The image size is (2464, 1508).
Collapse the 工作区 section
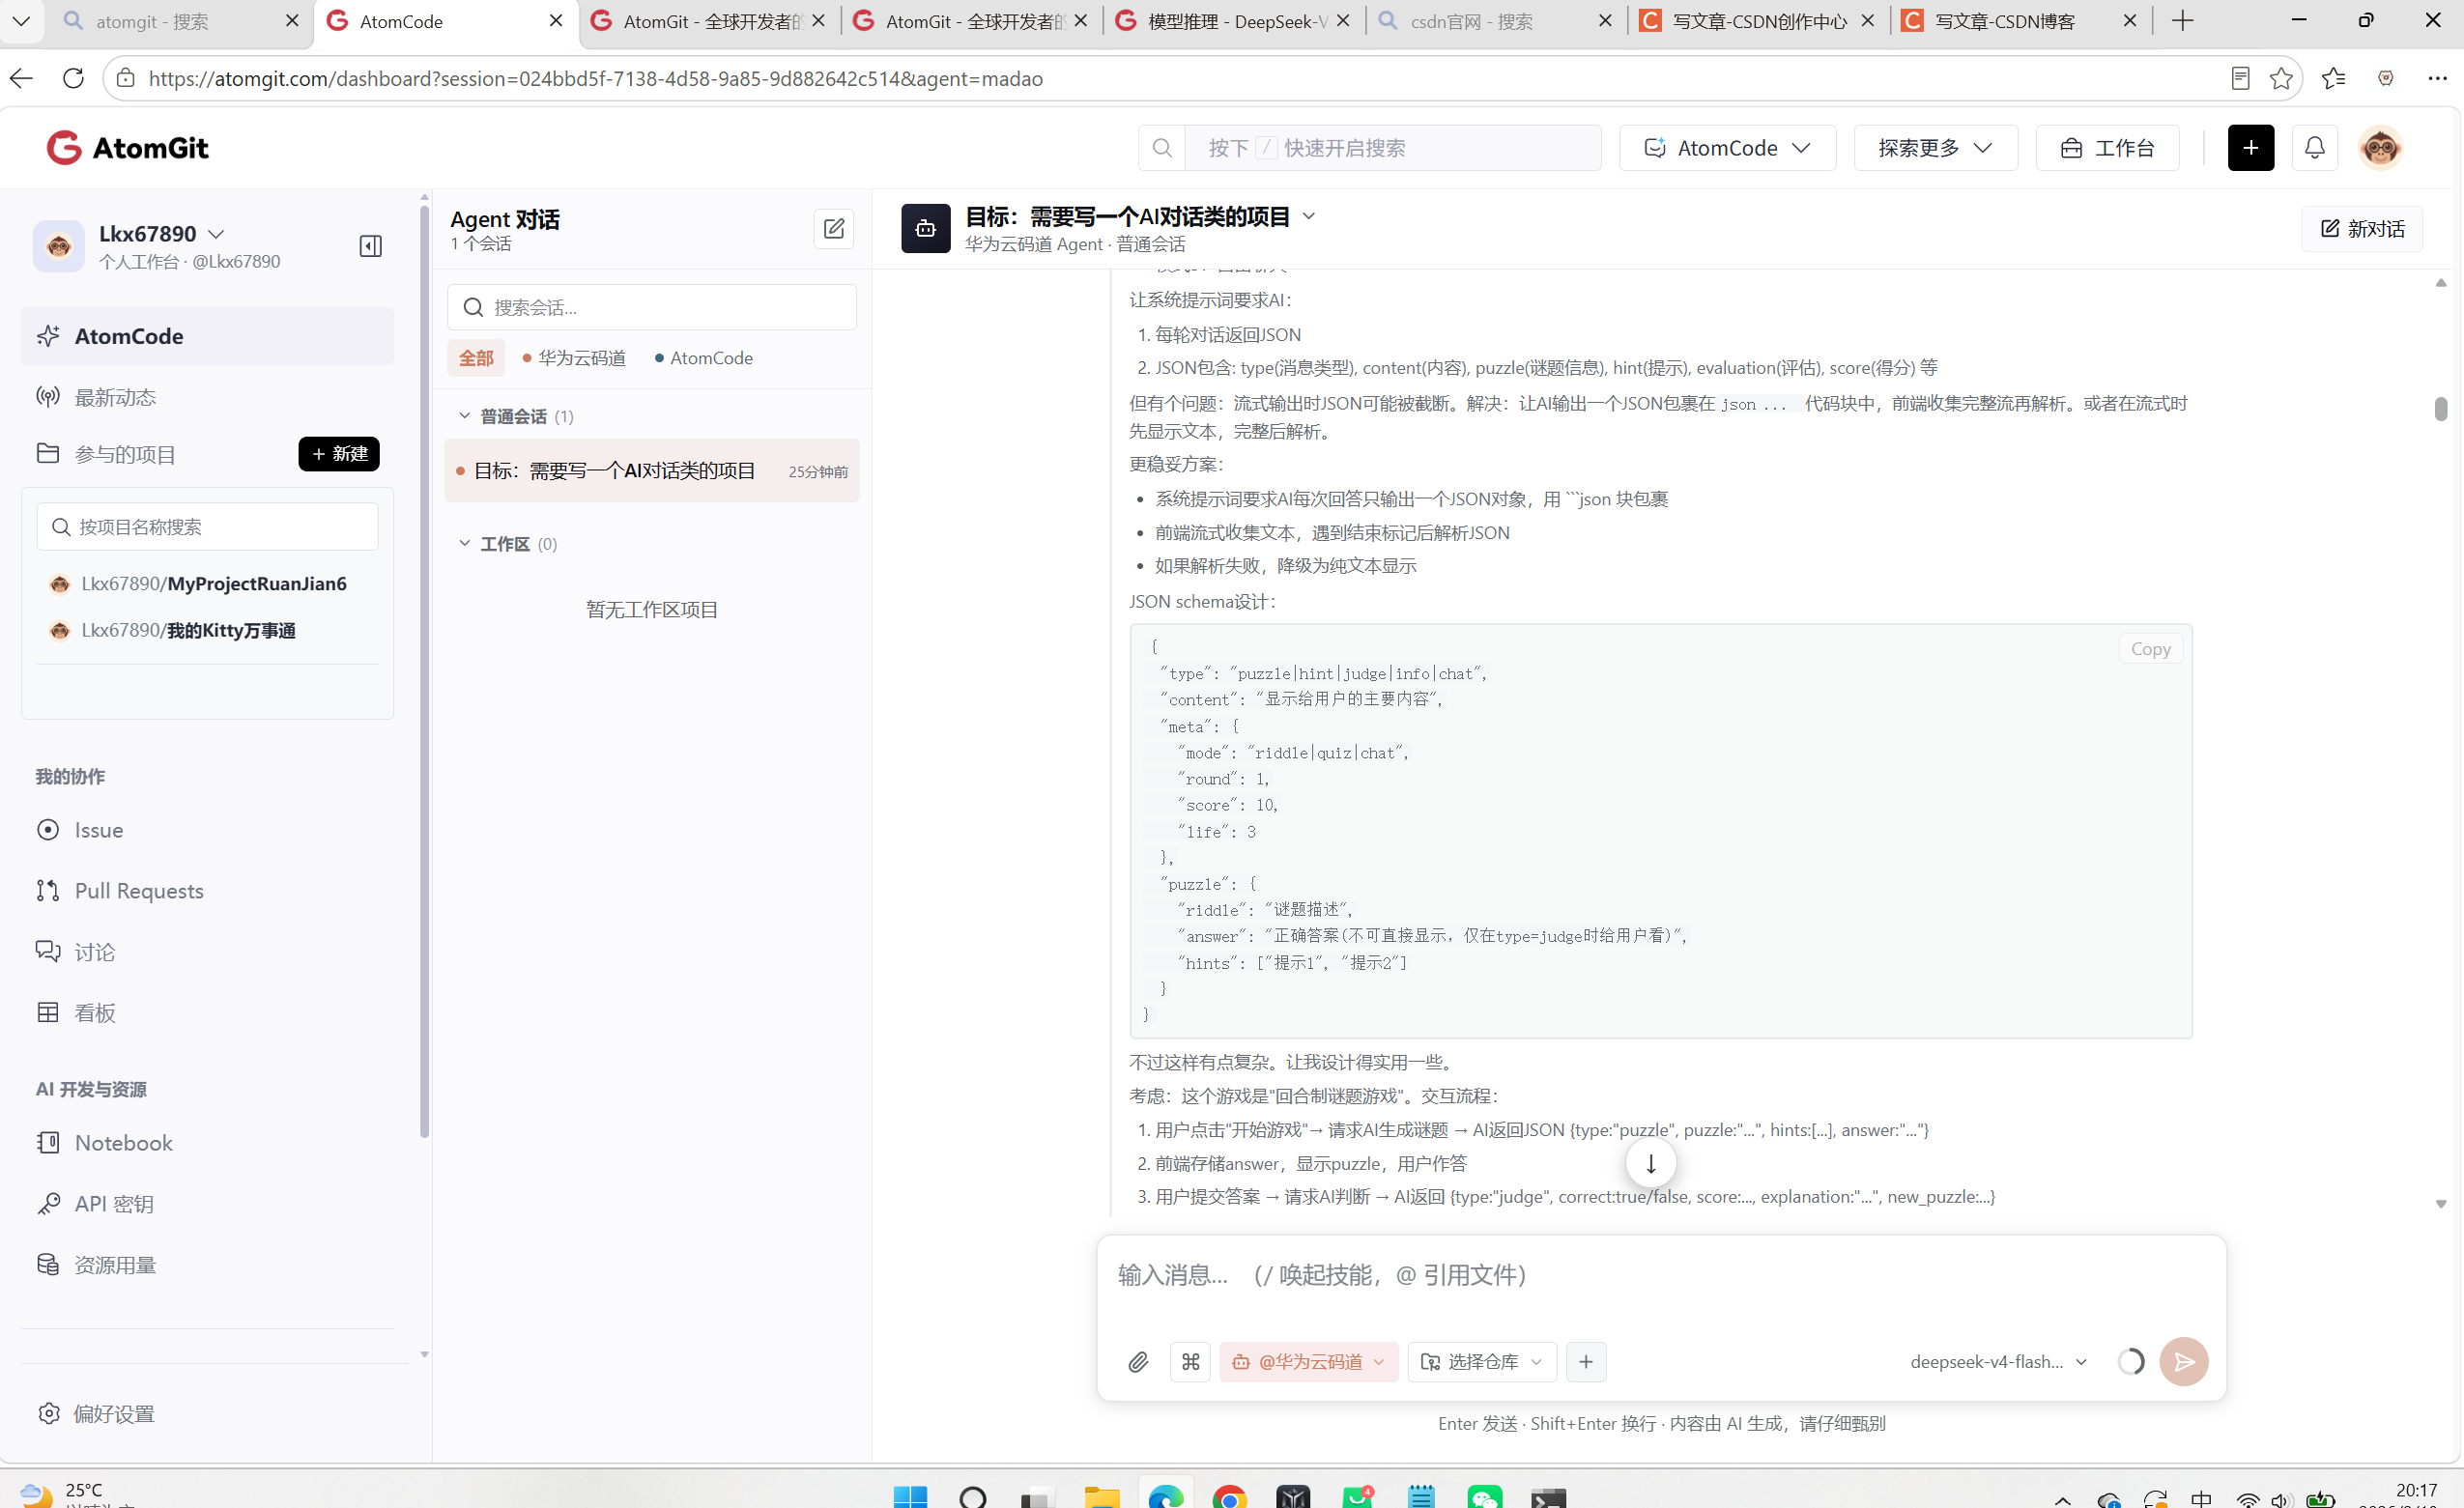point(465,543)
